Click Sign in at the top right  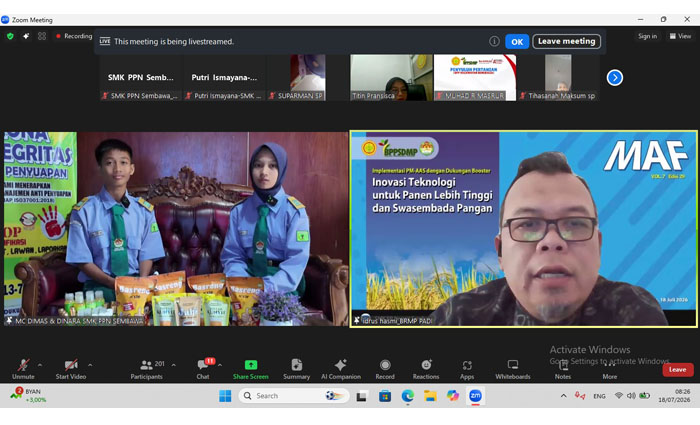click(647, 36)
